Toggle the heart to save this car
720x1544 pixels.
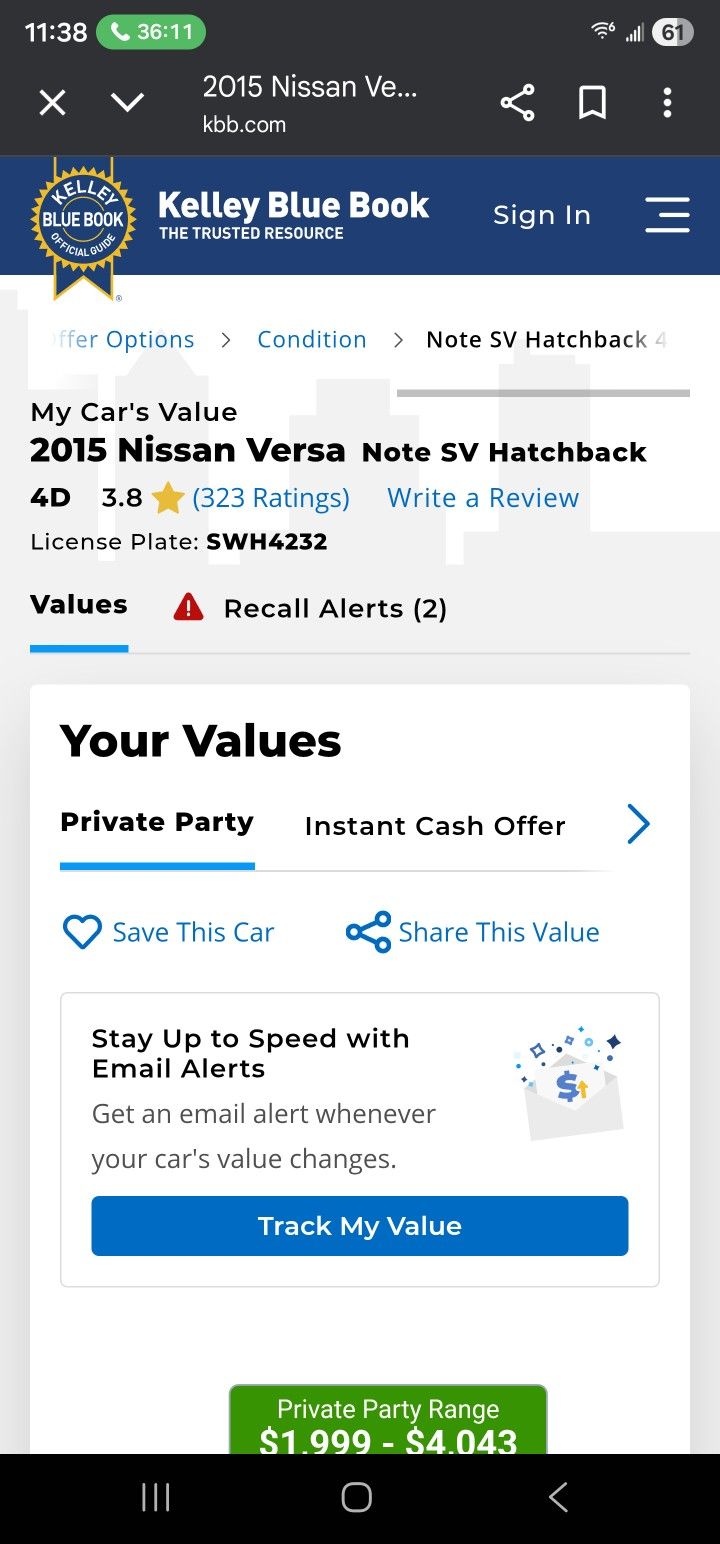tap(83, 932)
